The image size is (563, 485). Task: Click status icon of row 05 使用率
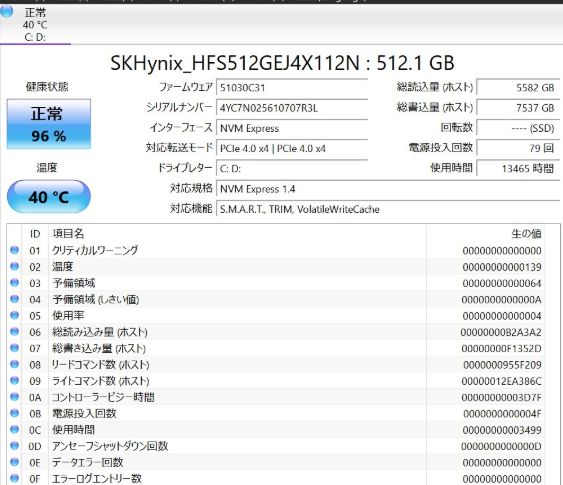click(x=14, y=315)
